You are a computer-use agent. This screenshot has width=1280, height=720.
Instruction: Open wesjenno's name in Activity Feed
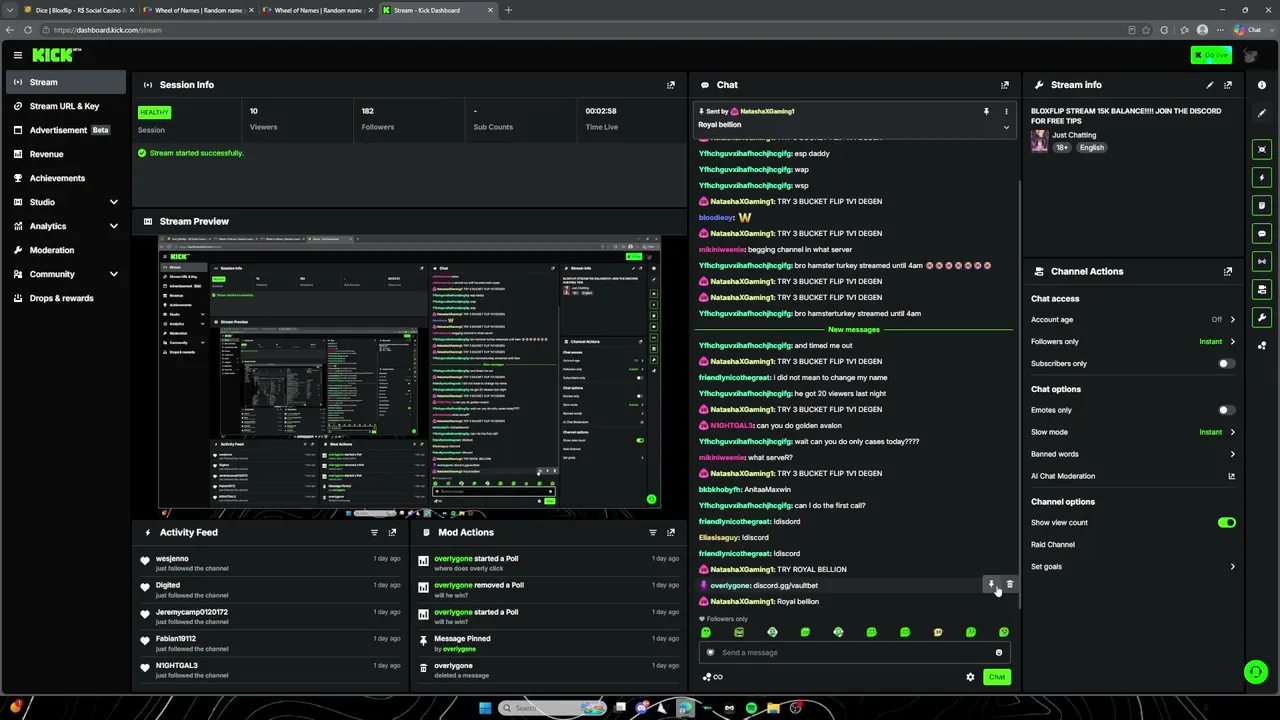coord(172,559)
